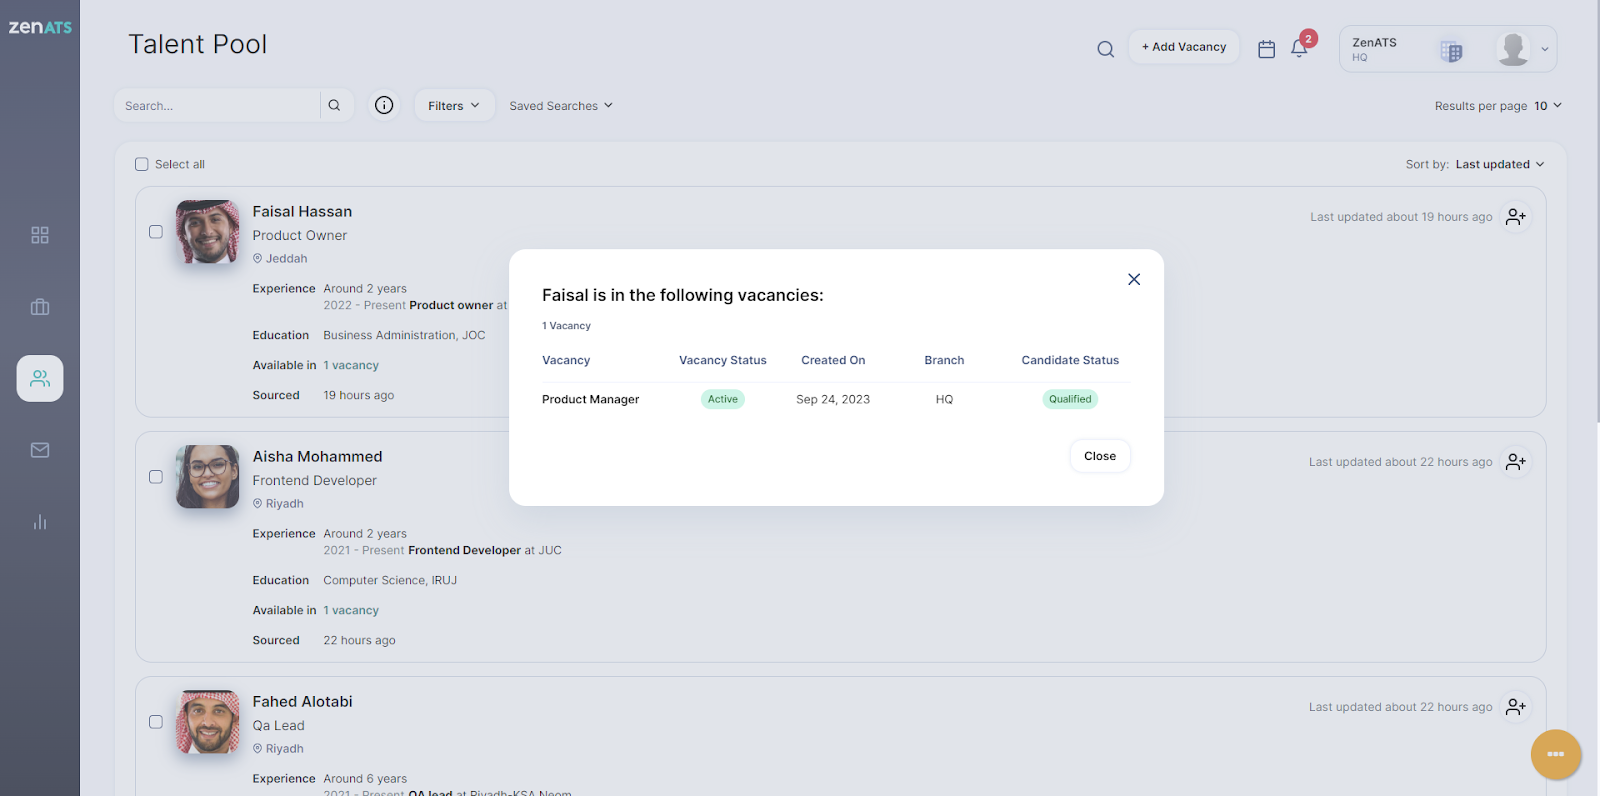This screenshot has width=1600, height=796.
Task: Click the search box magnifier button
Action: click(x=334, y=105)
